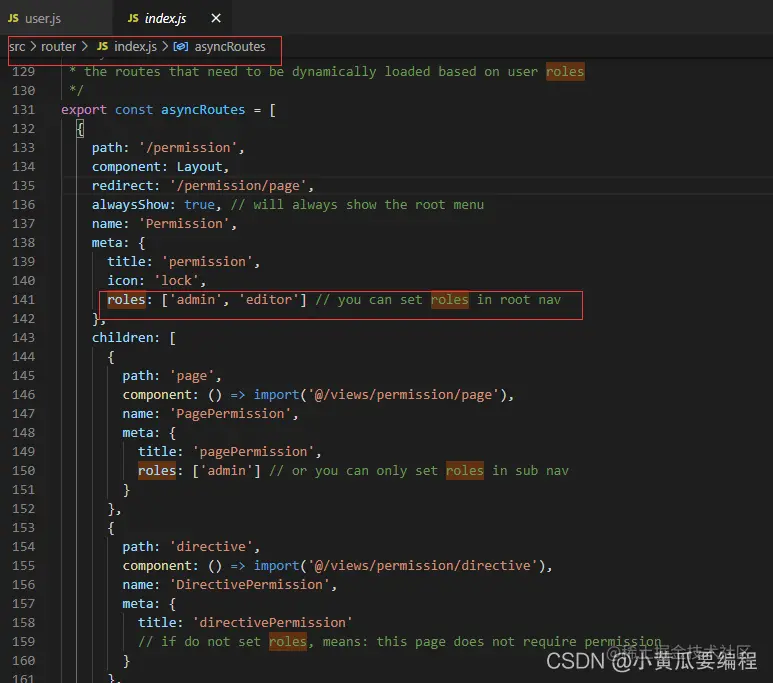Open the index.js breadcrumb segment
The image size is (773, 683).
135,46
